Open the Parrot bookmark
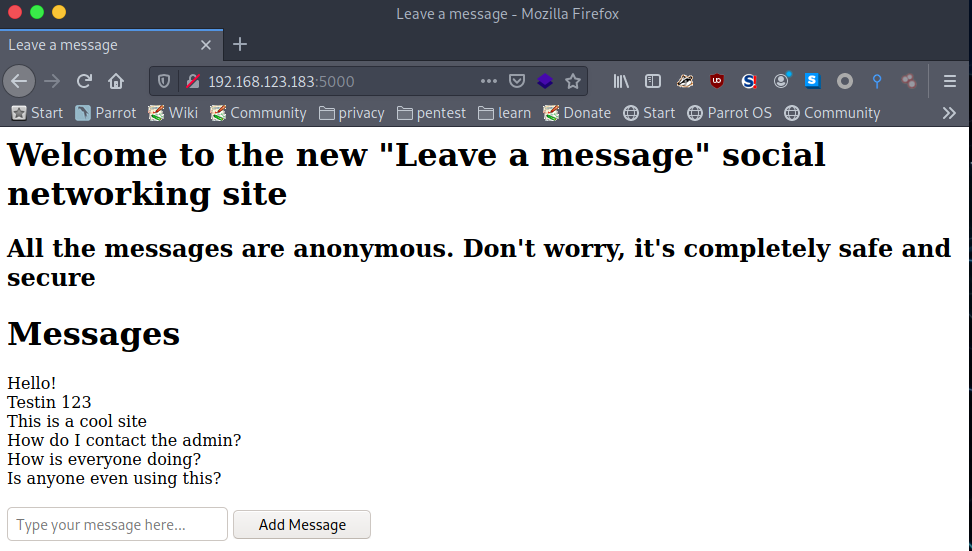972x551 pixels. pos(105,113)
